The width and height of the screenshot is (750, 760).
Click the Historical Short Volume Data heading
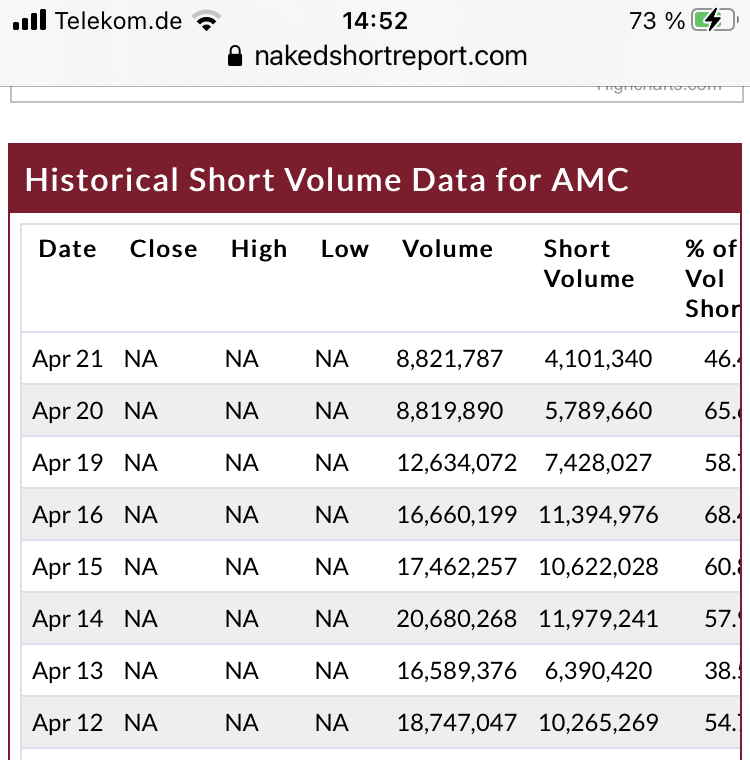pyautogui.click(x=326, y=180)
